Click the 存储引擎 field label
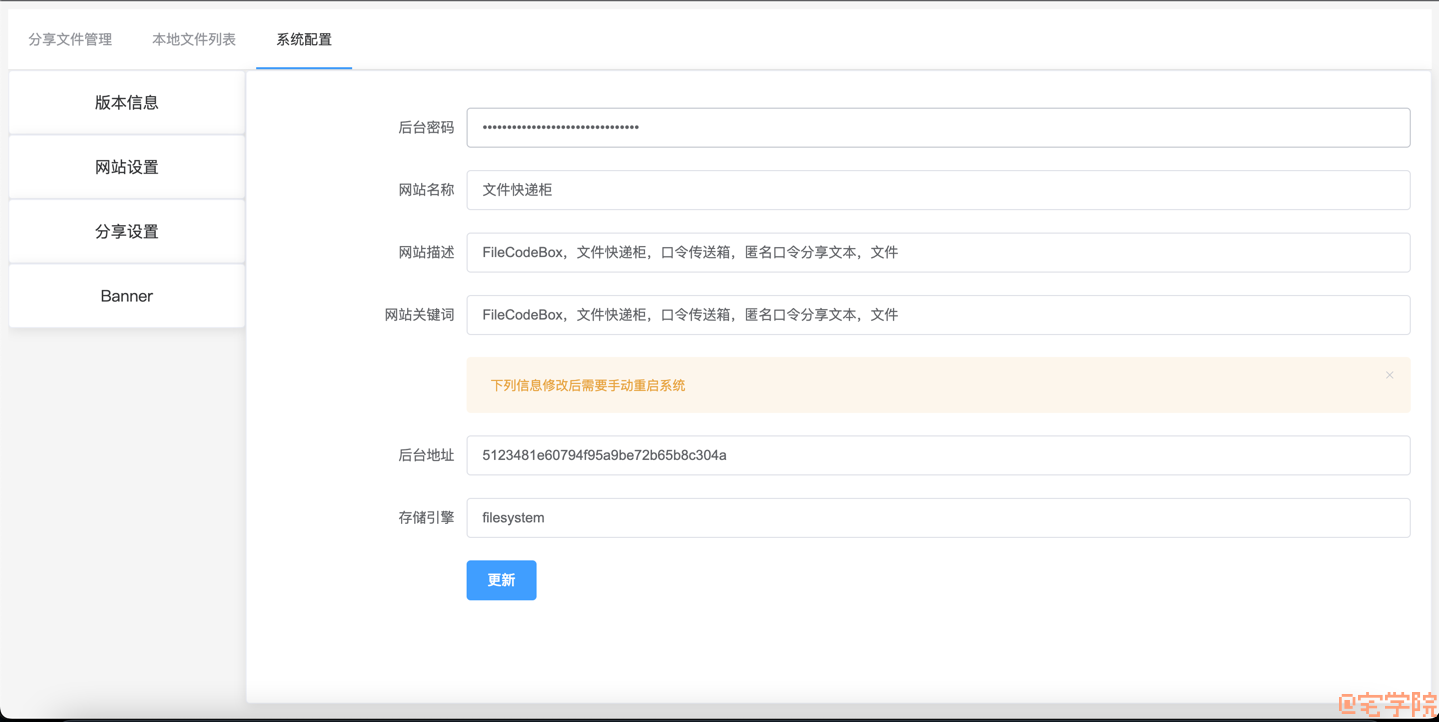1439x722 pixels. coord(426,518)
